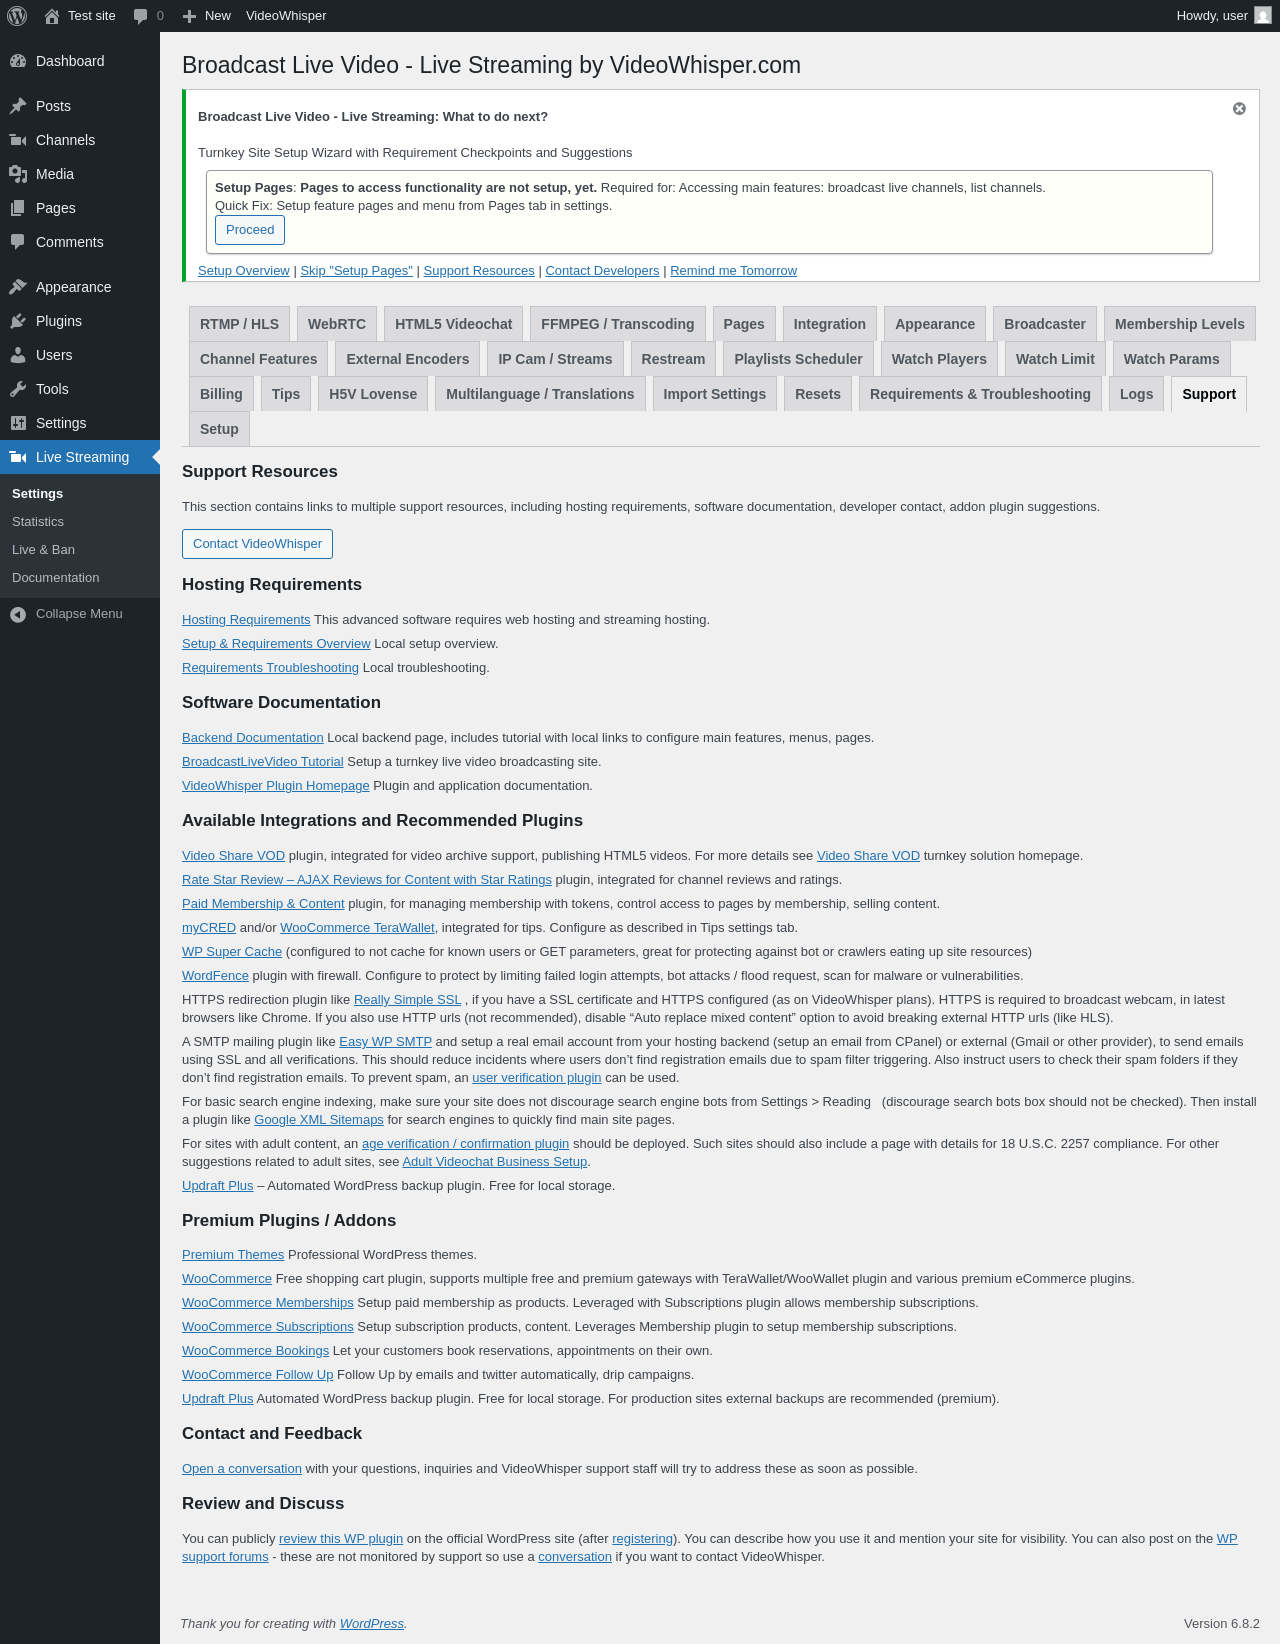Click the Open a conversation link

pos(242,1469)
